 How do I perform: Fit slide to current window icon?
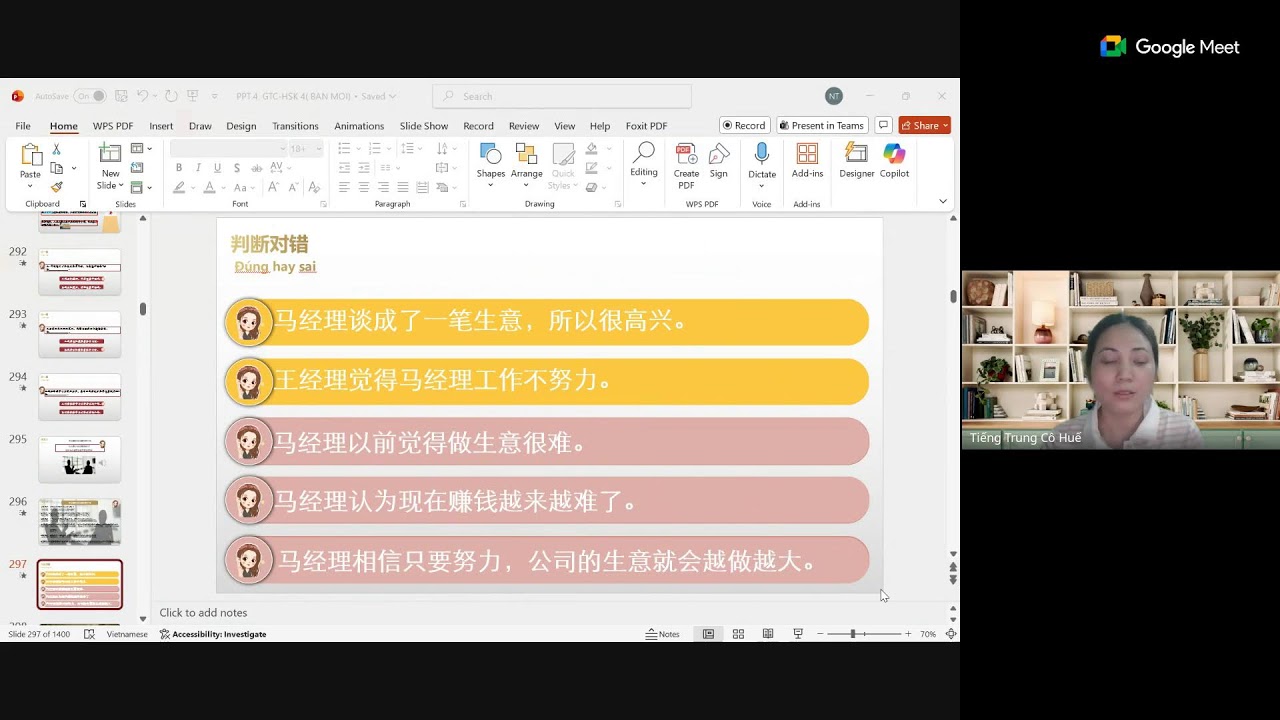pos(951,634)
